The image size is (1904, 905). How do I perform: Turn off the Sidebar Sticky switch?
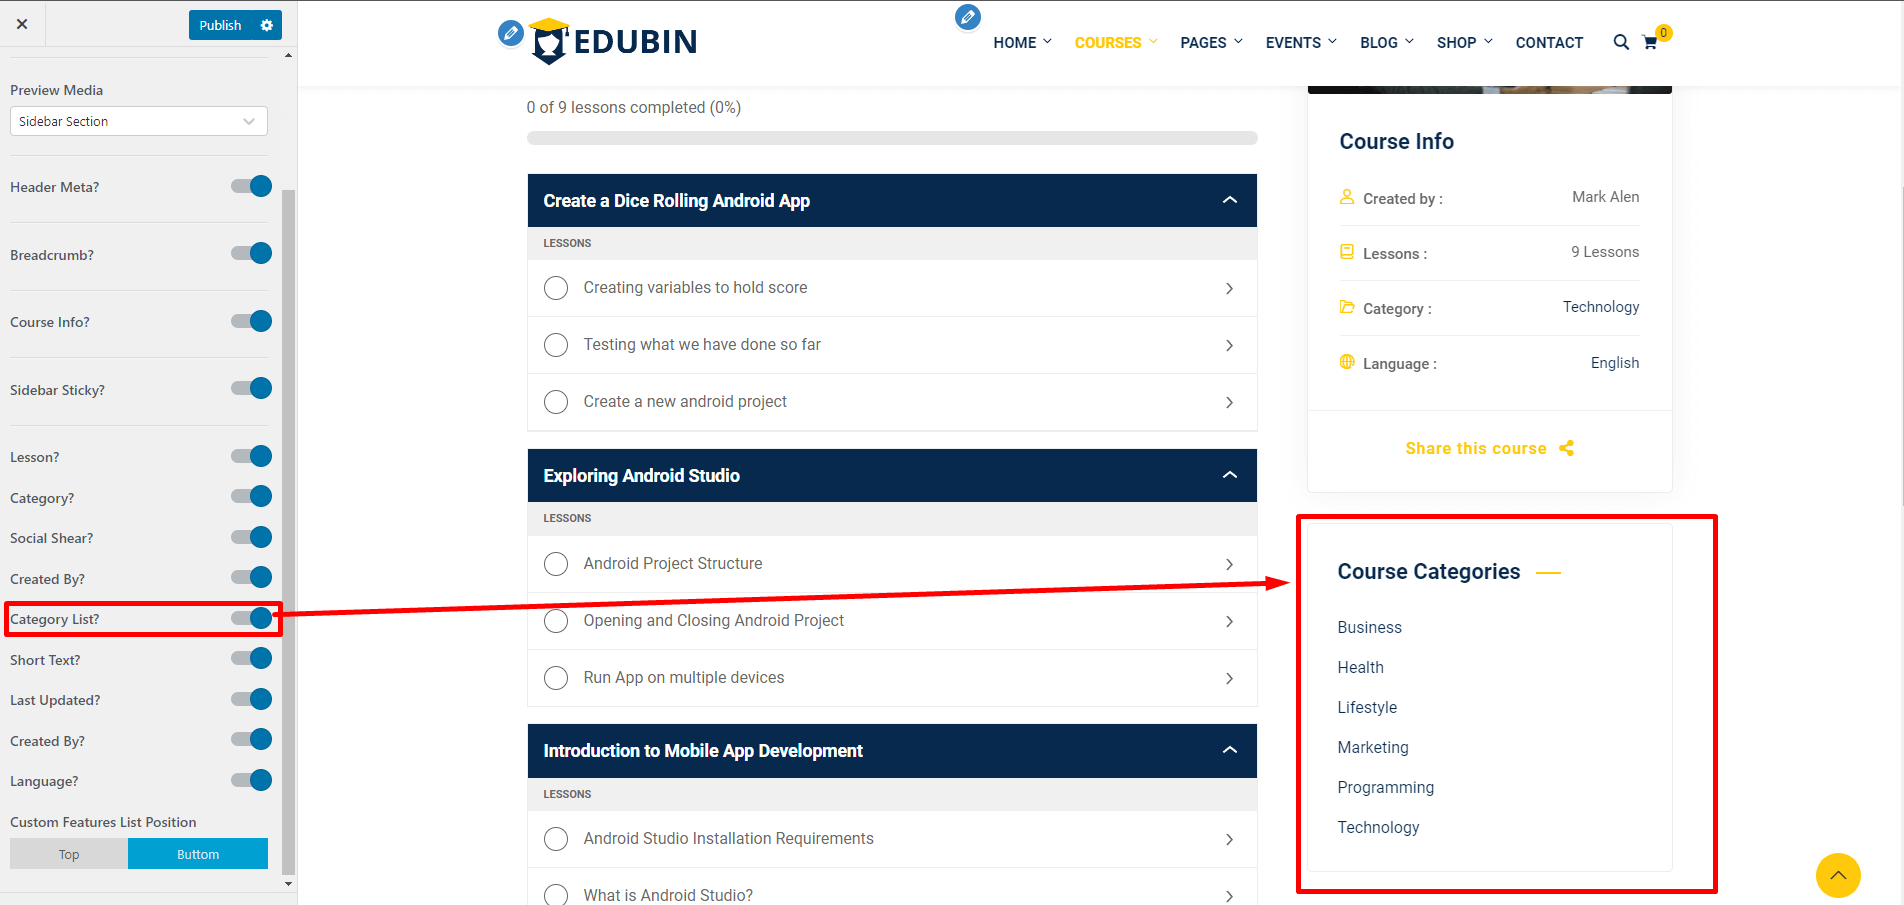pyautogui.click(x=252, y=389)
